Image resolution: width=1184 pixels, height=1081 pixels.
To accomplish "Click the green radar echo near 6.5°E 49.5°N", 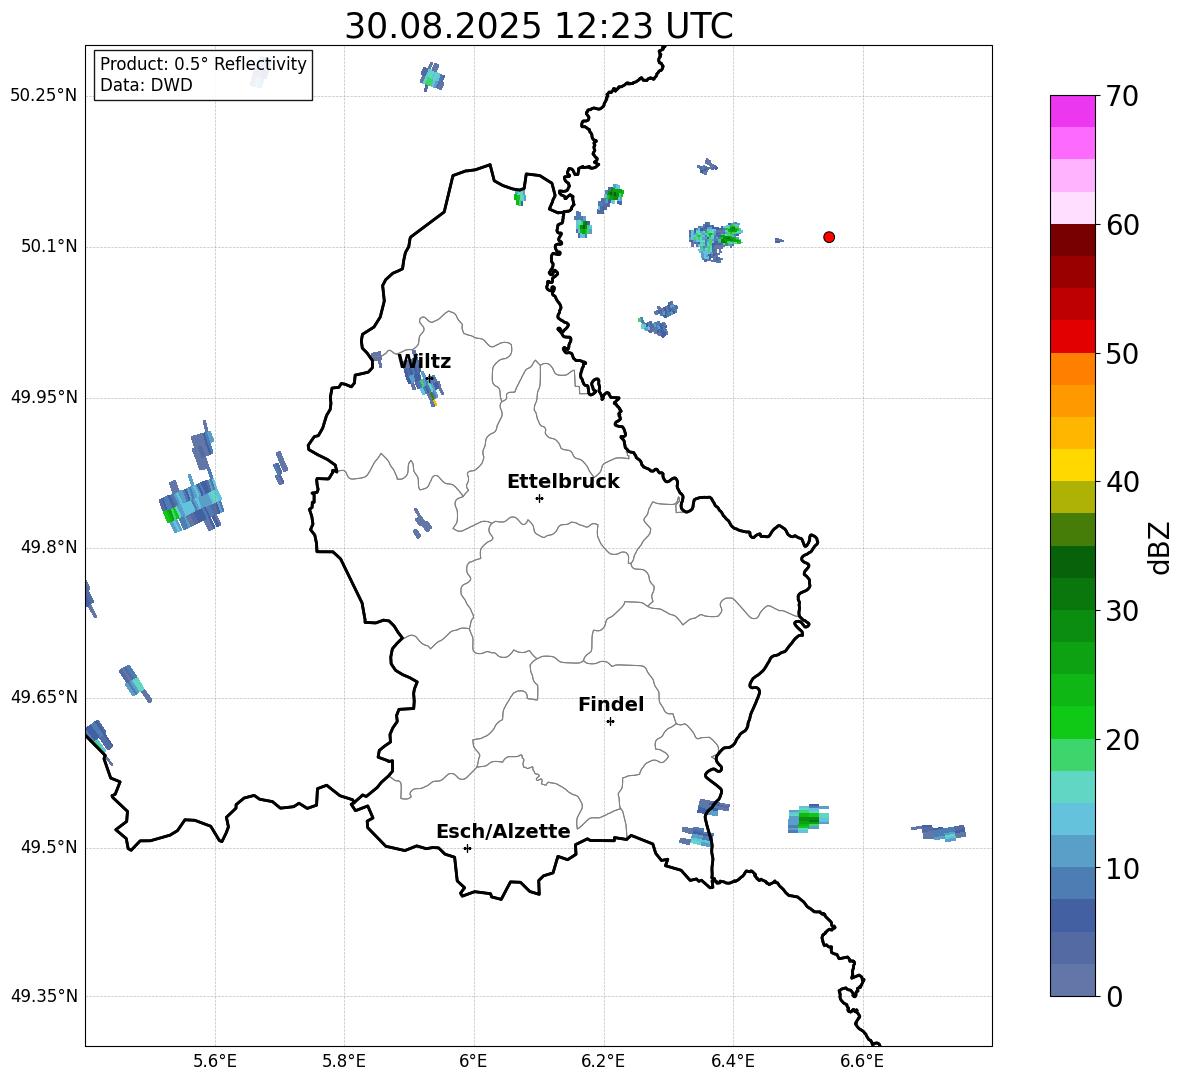I will coord(807,819).
